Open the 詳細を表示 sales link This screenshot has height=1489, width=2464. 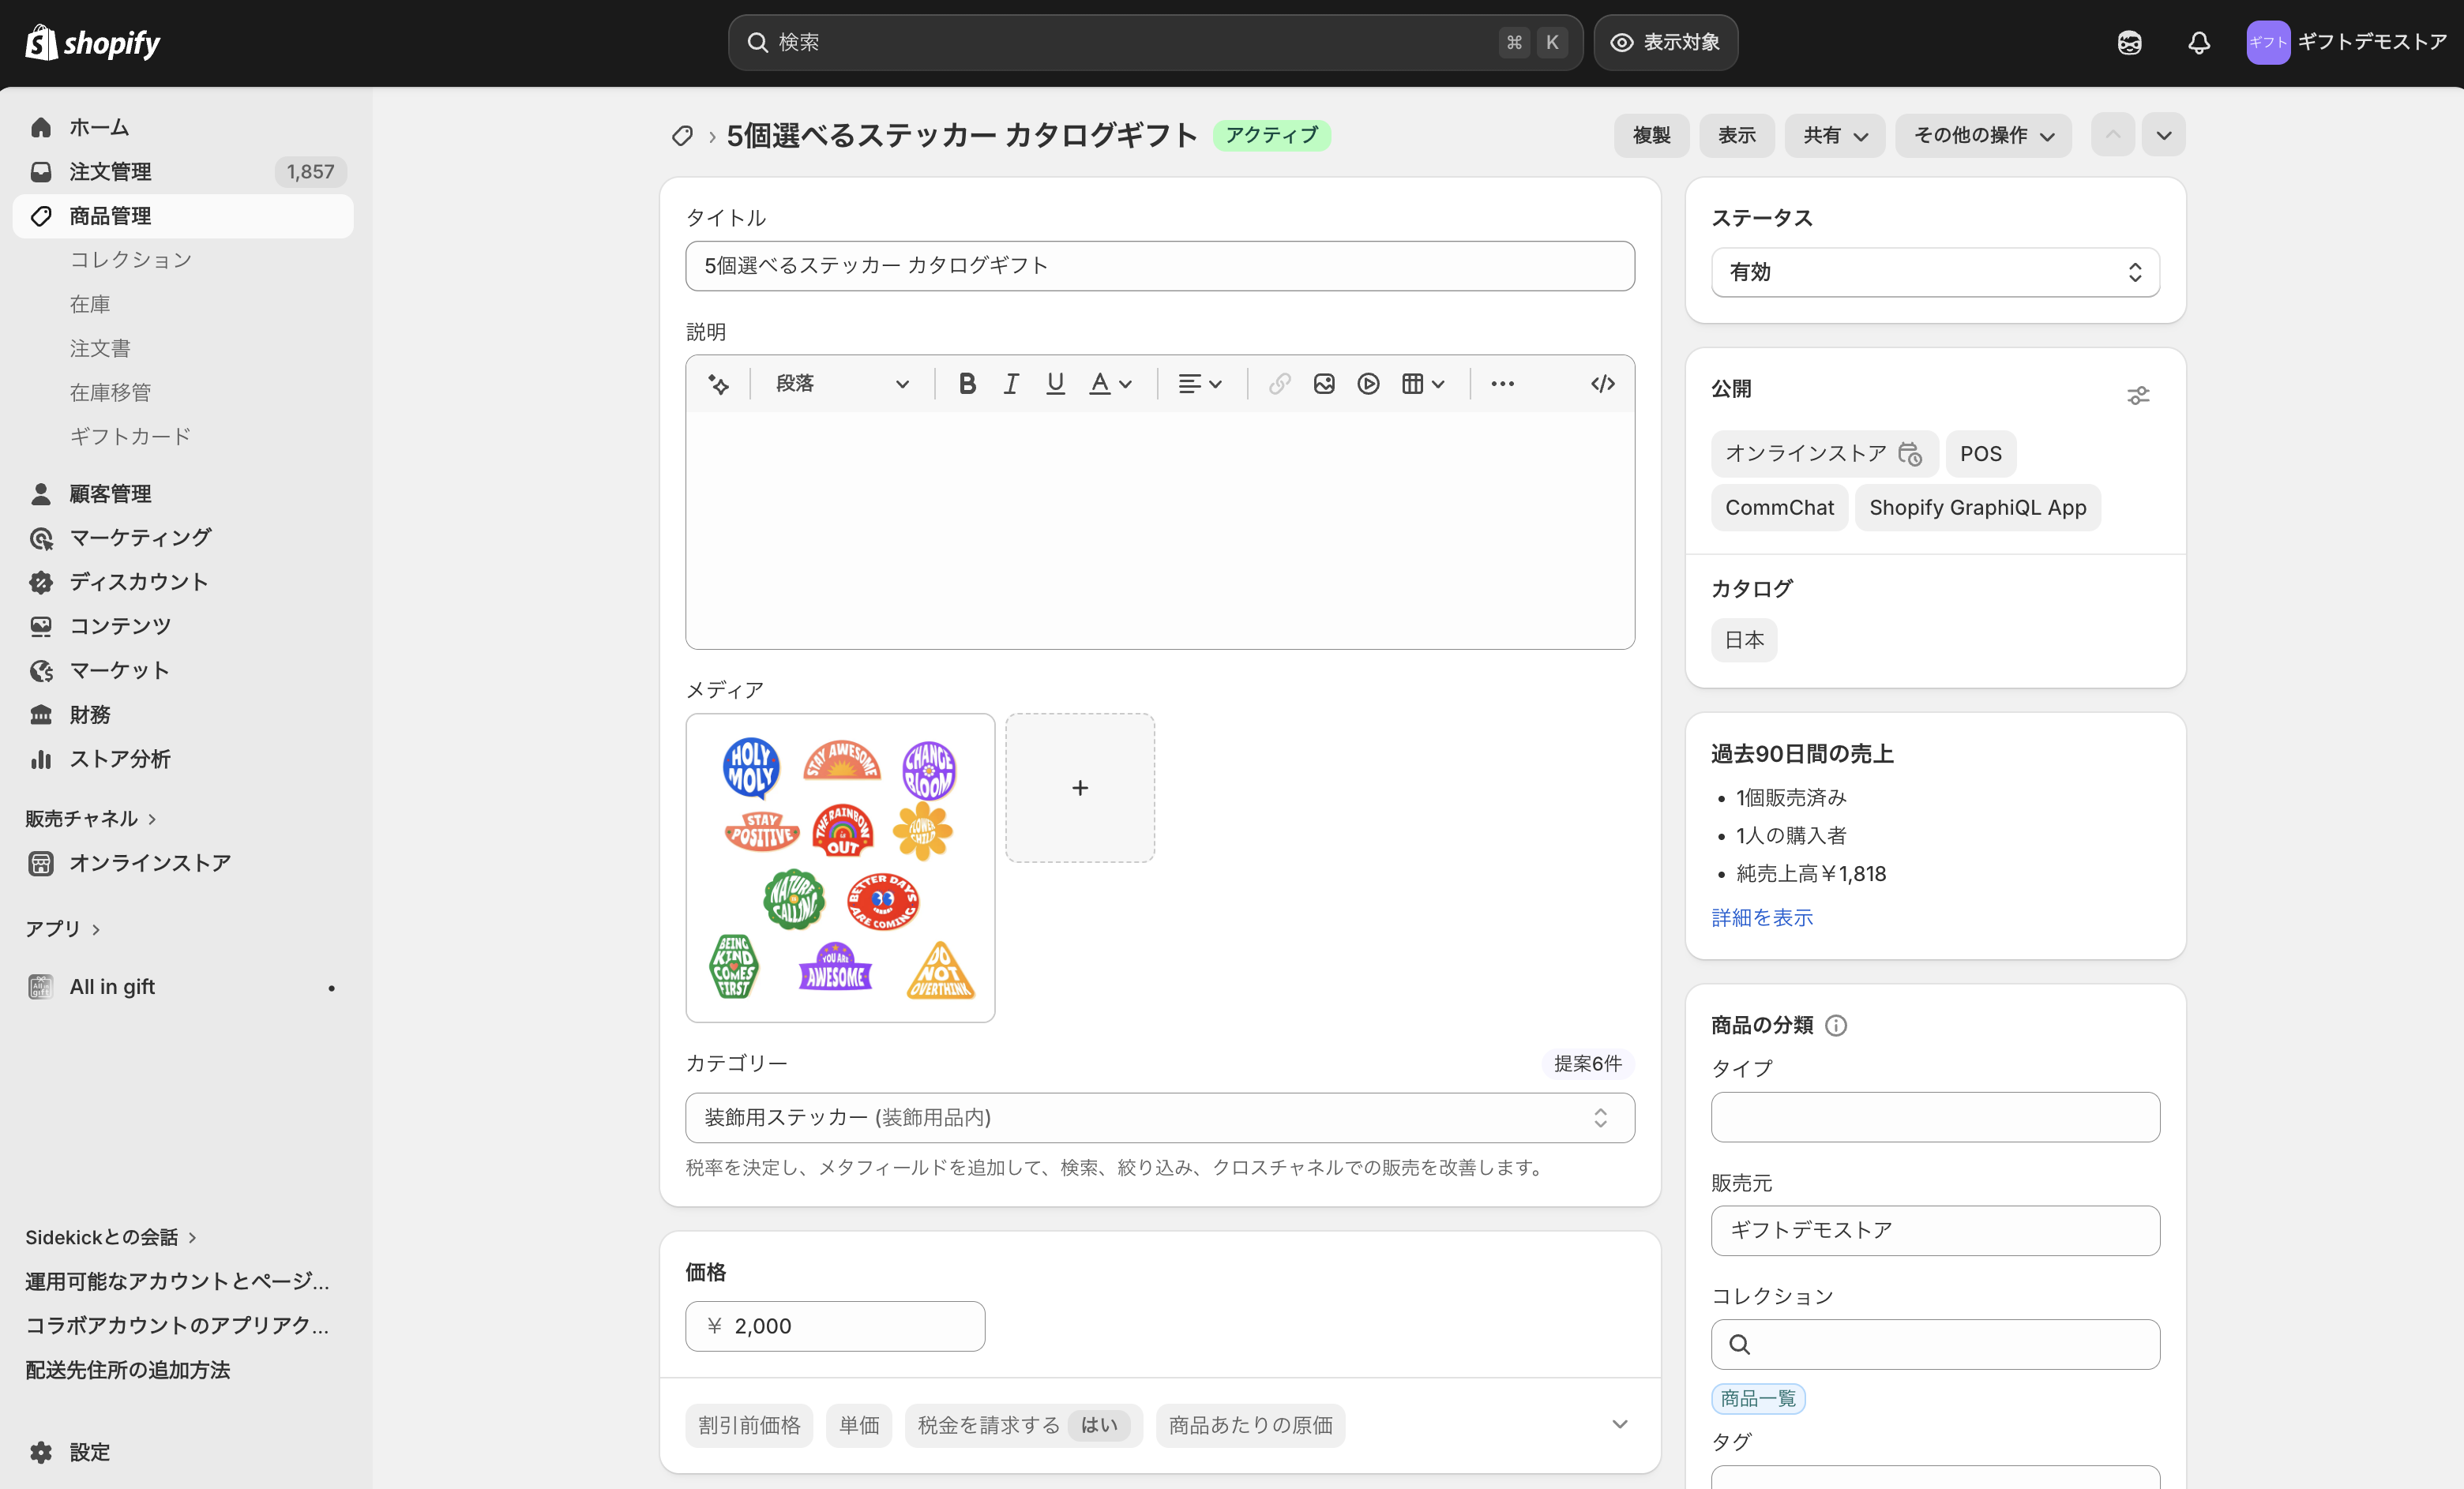click(x=1761, y=918)
